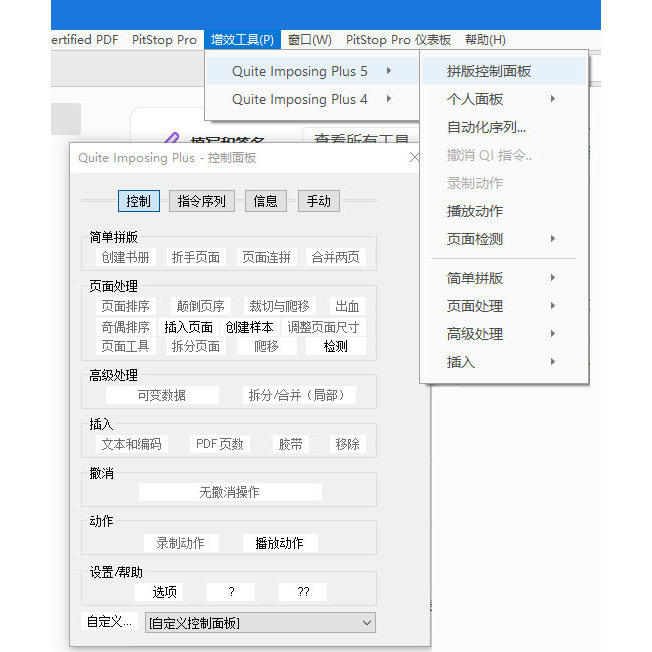
Task: Open the PitStop Pro menu
Action: [x=164, y=40]
